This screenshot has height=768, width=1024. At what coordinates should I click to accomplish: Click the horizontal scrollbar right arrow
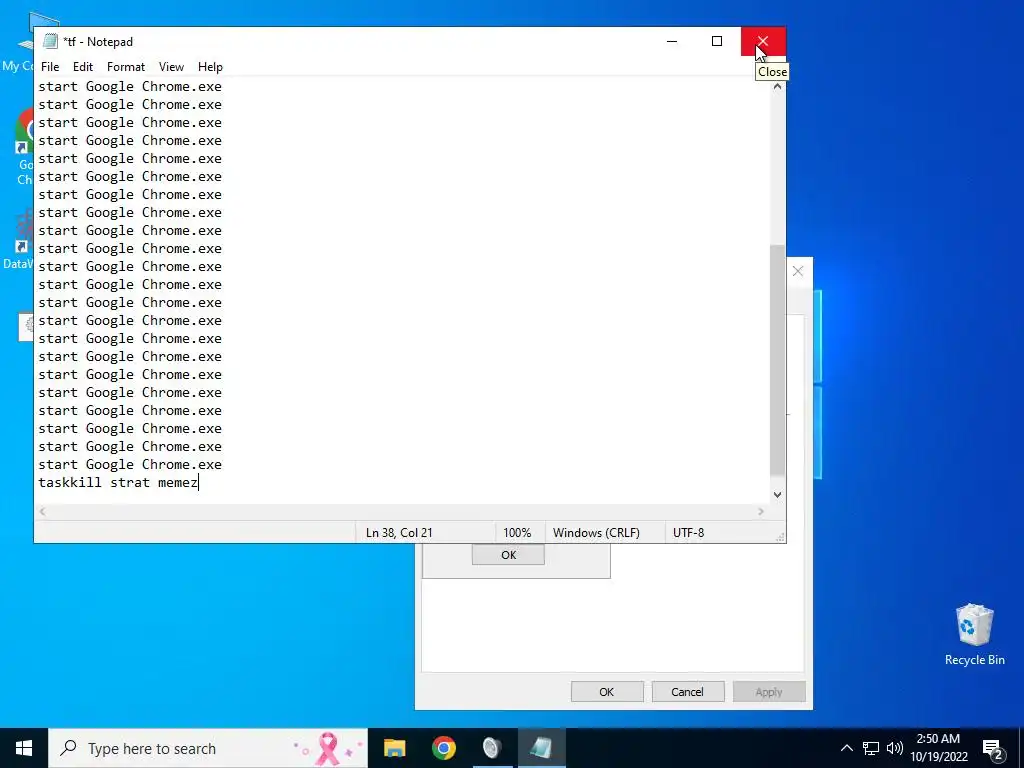[761, 511]
